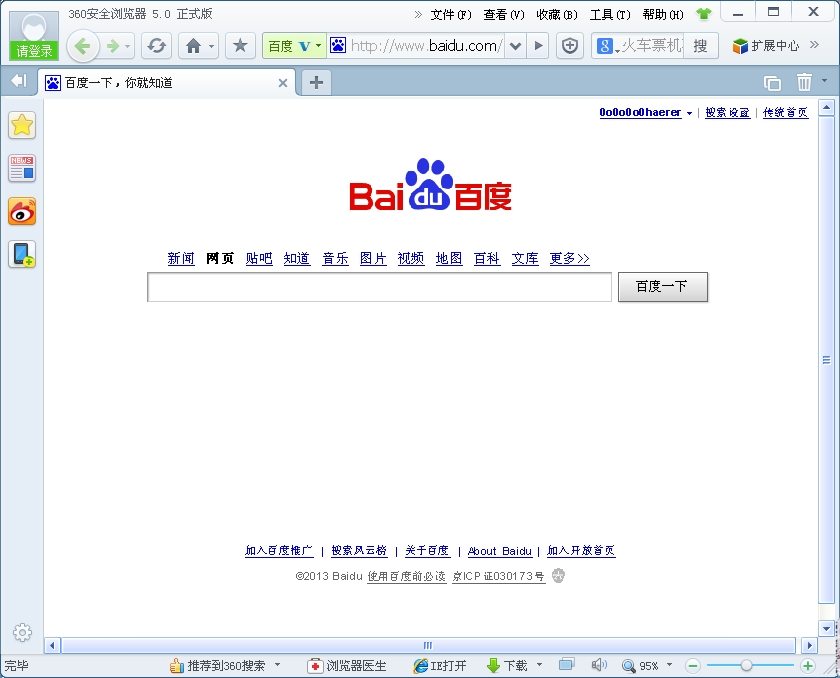Open the browser doctor (浏览器医生) tool
840x678 pixels.
point(345,664)
